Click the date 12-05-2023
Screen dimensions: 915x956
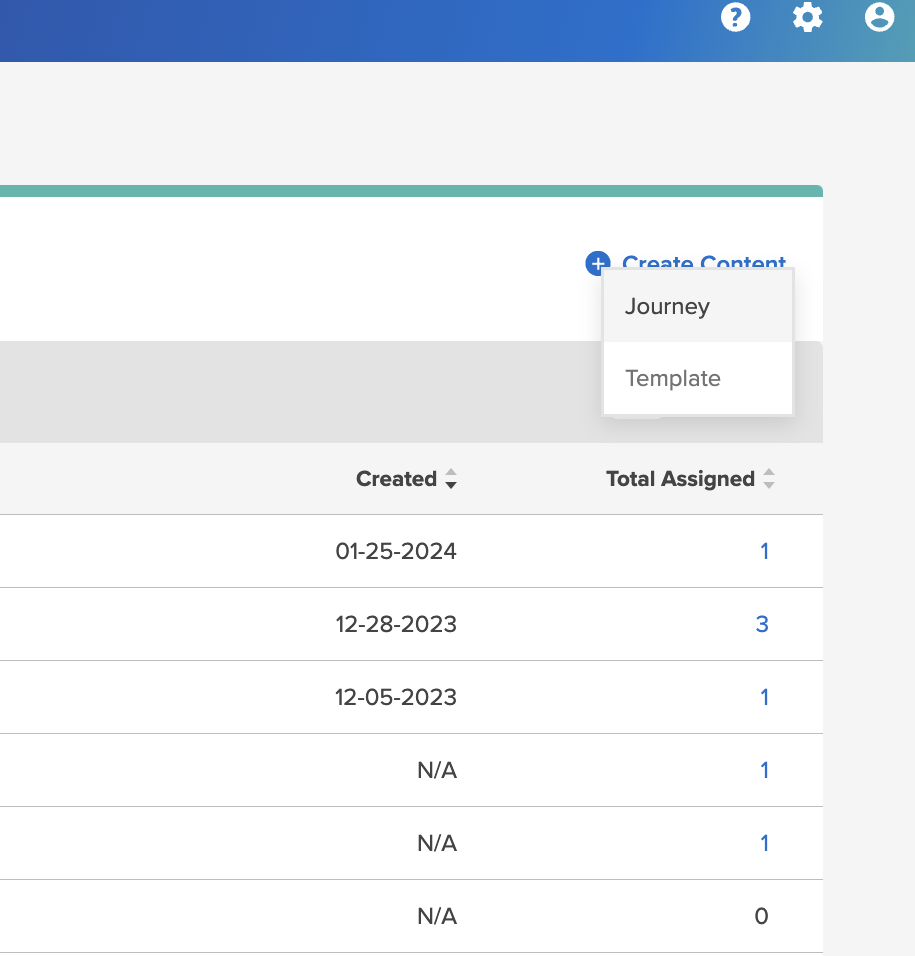point(396,697)
